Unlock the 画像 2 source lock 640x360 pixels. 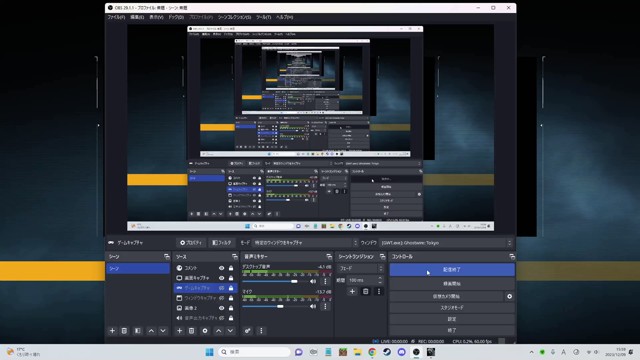coord(231,308)
